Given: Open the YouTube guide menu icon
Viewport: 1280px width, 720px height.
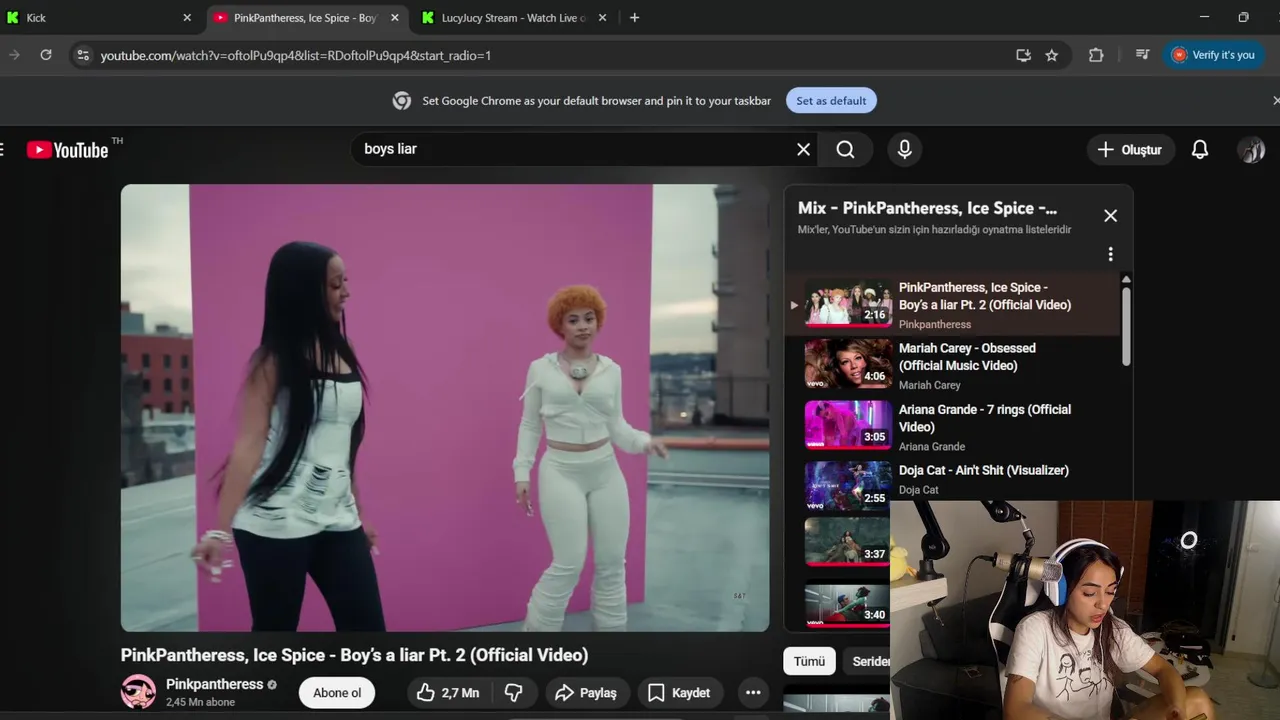Looking at the screenshot, I should [x=2, y=150].
